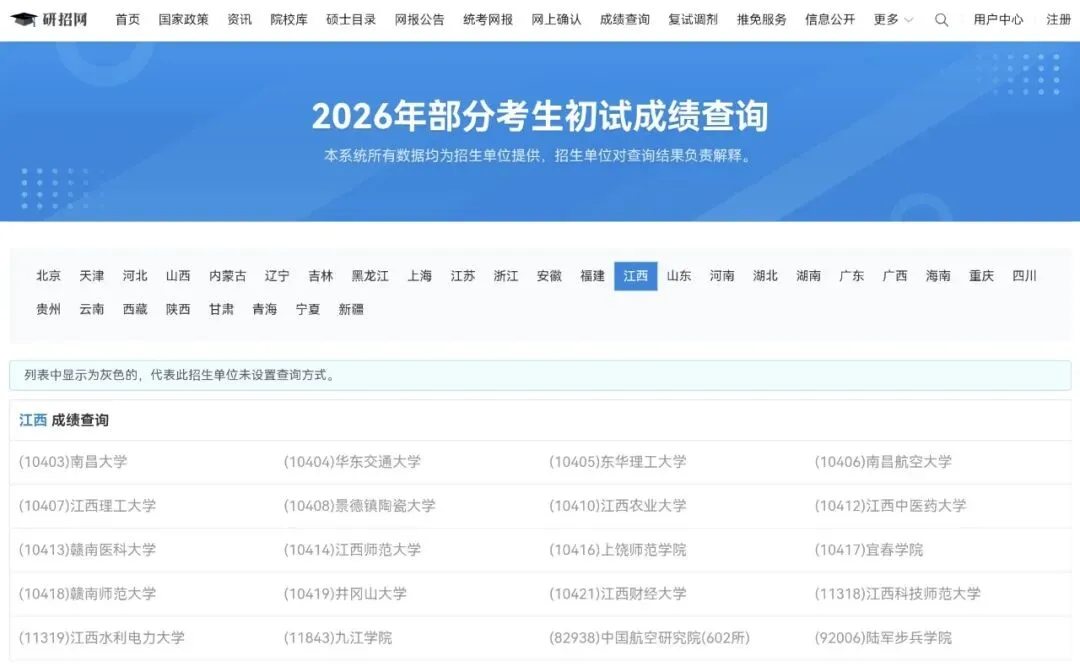This screenshot has width=1080, height=667.
Task: Click (10410)江西农业大学 entry
Action: coord(618,506)
